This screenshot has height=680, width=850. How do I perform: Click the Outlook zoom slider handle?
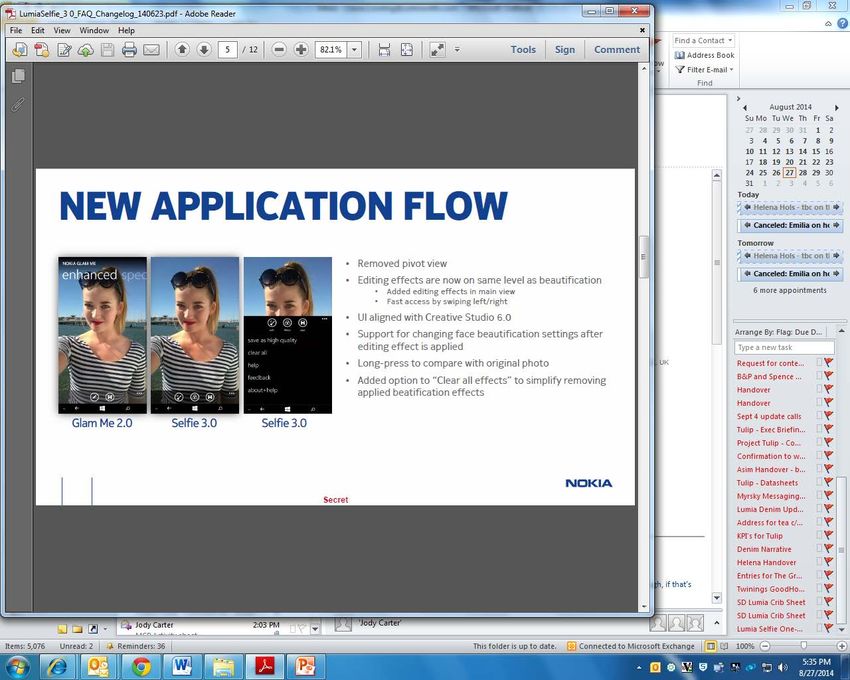click(x=803, y=646)
